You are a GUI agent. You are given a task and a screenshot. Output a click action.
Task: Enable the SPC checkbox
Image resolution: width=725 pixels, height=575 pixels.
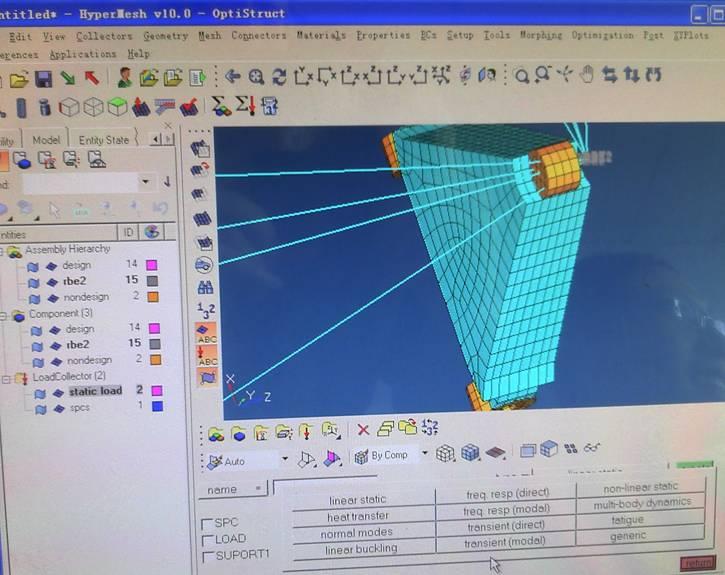[x=207, y=524]
